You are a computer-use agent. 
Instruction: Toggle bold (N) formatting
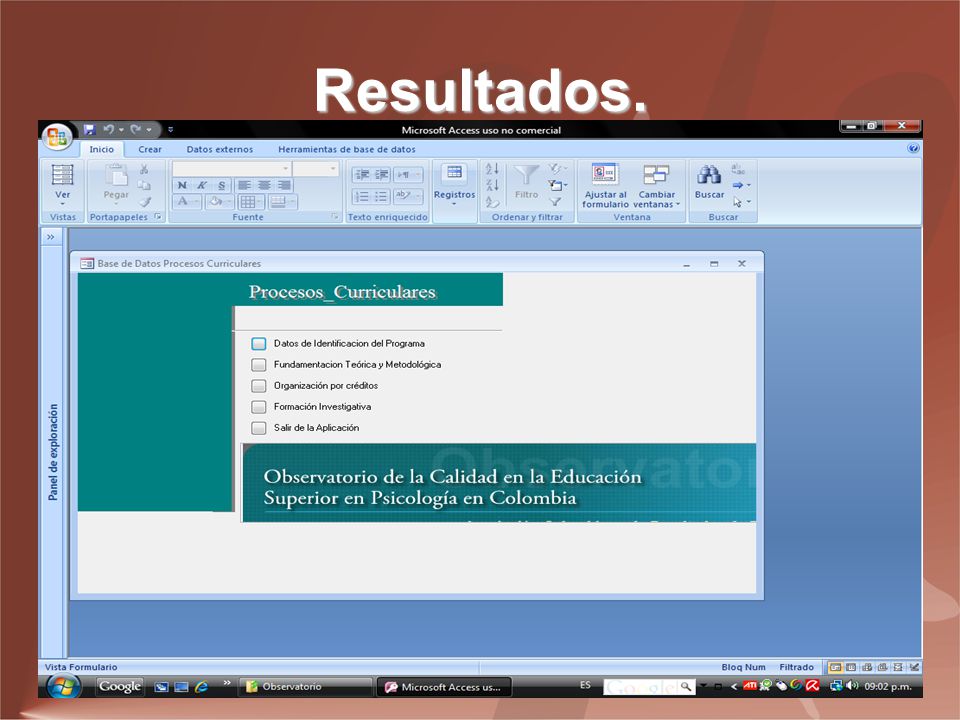[182, 186]
